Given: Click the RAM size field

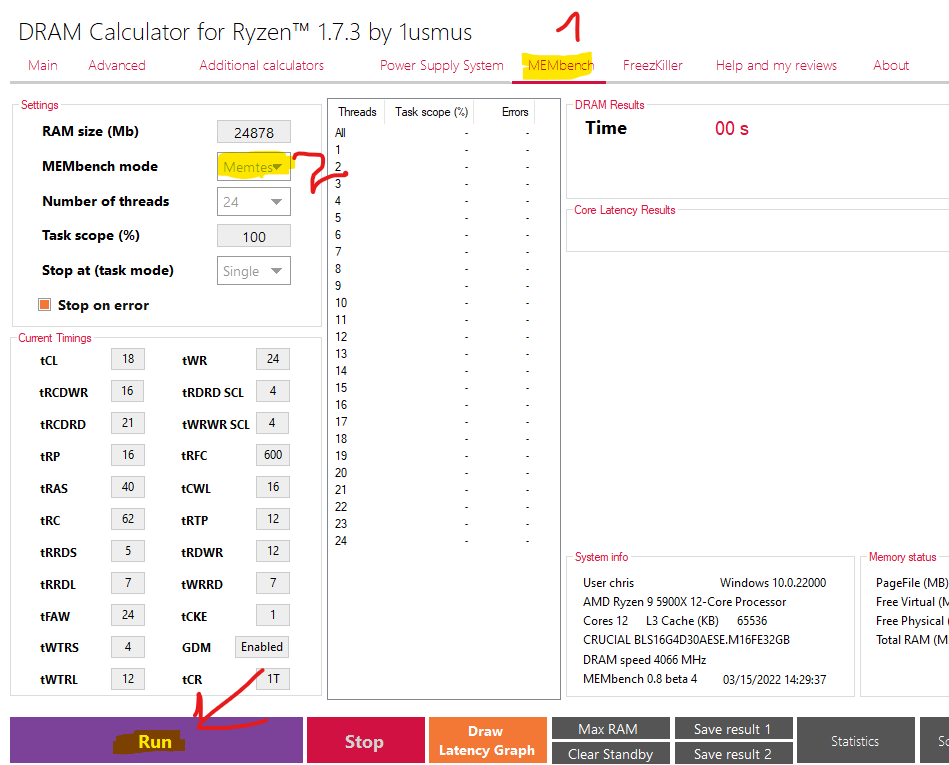Looking at the screenshot, I should coord(254,132).
